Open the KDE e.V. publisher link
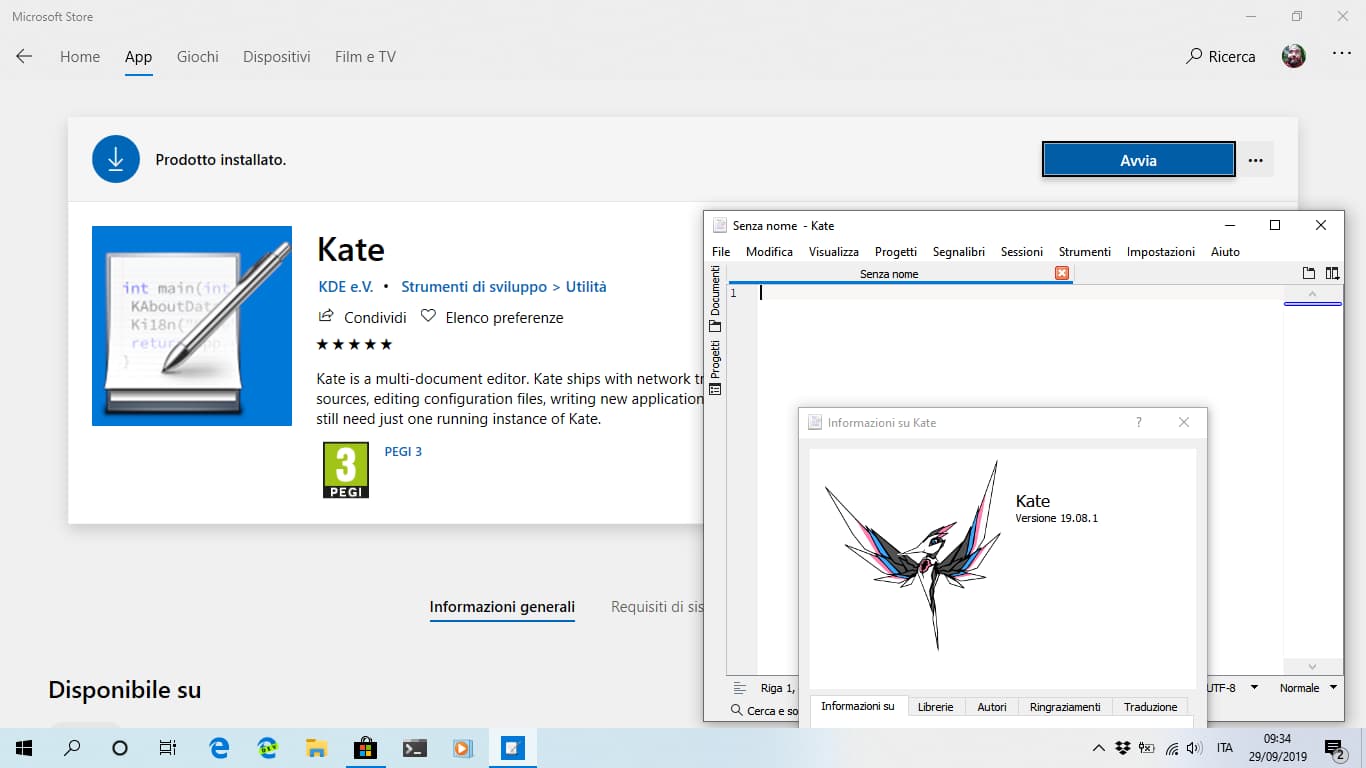1366x768 pixels. [346, 287]
